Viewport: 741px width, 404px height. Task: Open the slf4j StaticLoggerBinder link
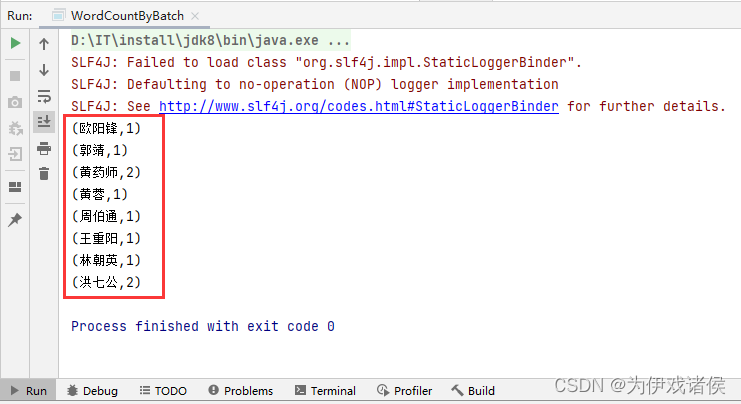(x=359, y=106)
